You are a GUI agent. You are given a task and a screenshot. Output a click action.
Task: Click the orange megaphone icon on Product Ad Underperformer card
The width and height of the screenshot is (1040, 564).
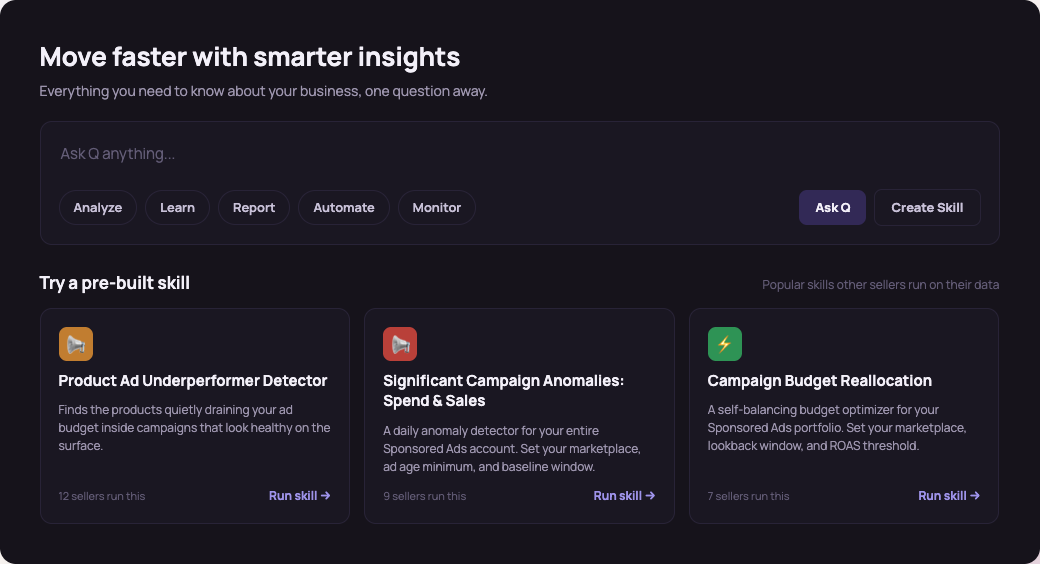click(76, 344)
